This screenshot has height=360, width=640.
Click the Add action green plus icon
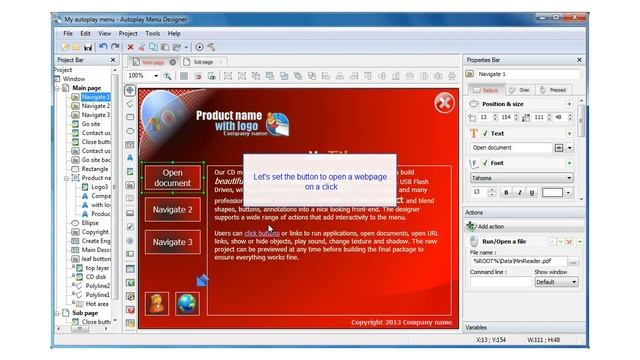coord(471,226)
